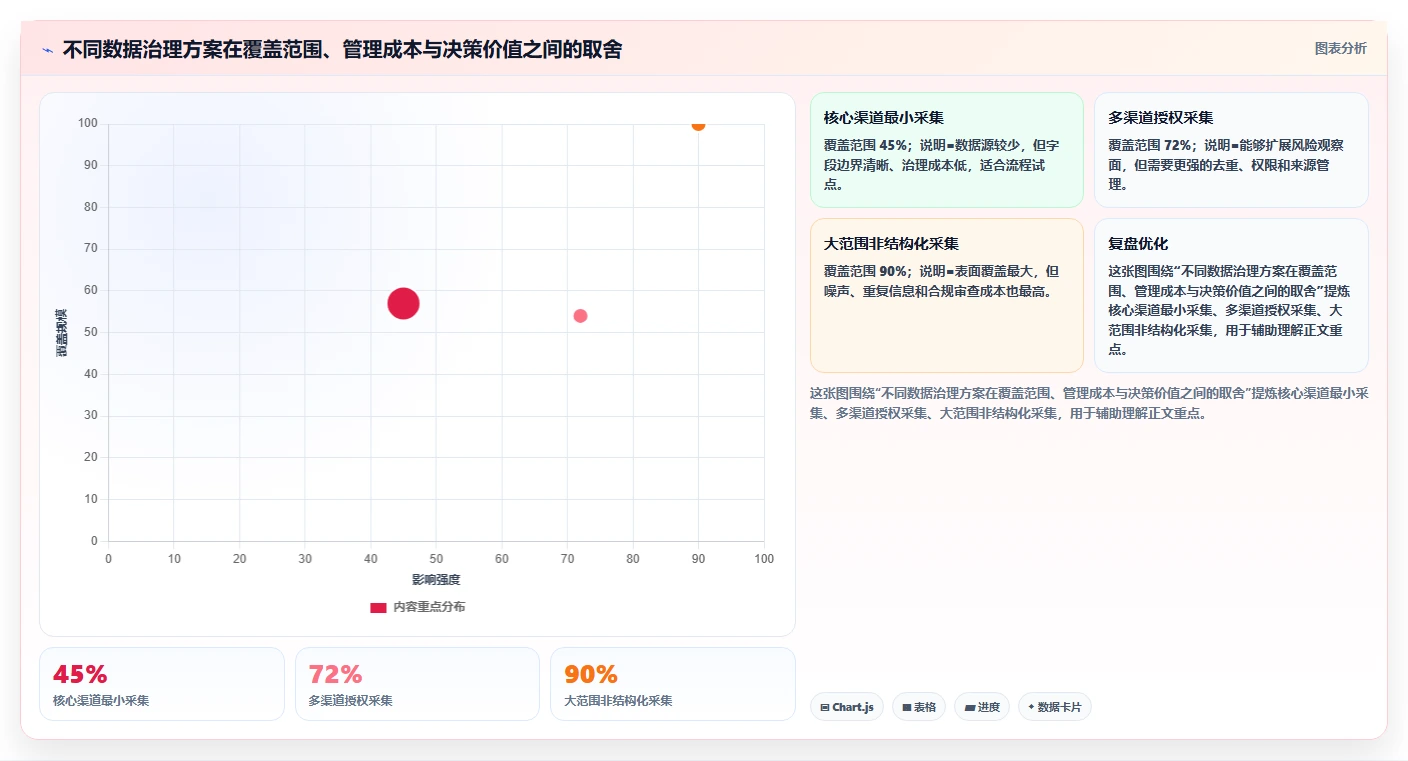Click the y-axis tick label 100
Viewport: 1408px width, 761px height.
point(88,123)
